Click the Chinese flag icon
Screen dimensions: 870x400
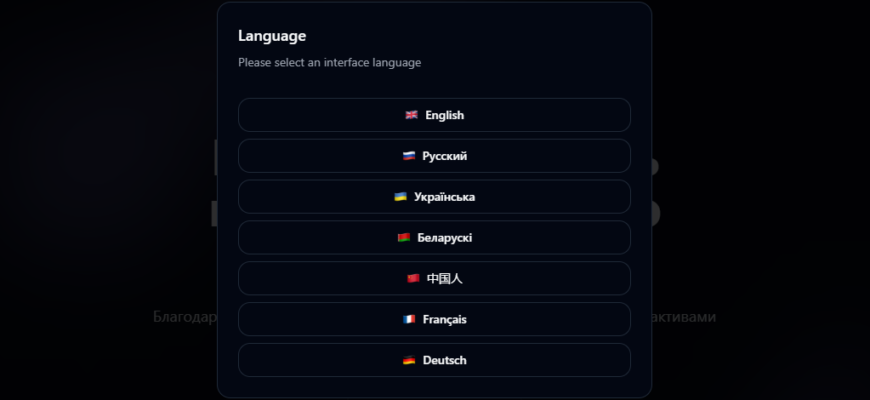[x=413, y=278]
